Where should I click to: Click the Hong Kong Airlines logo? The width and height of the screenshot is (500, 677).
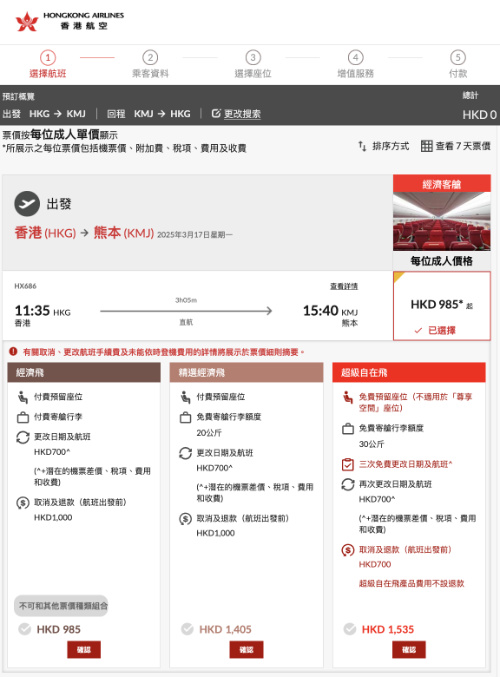(x=70, y=21)
